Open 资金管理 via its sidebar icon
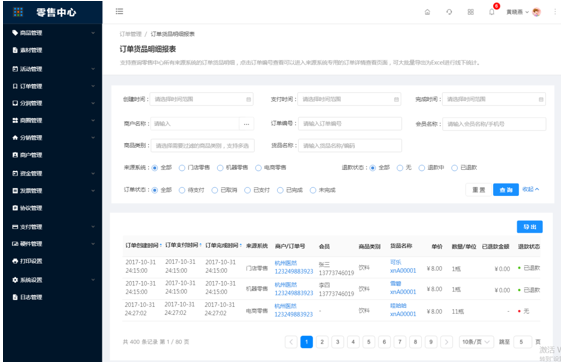This screenshot has height=362, width=562. pyautogui.click(x=15, y=173)
